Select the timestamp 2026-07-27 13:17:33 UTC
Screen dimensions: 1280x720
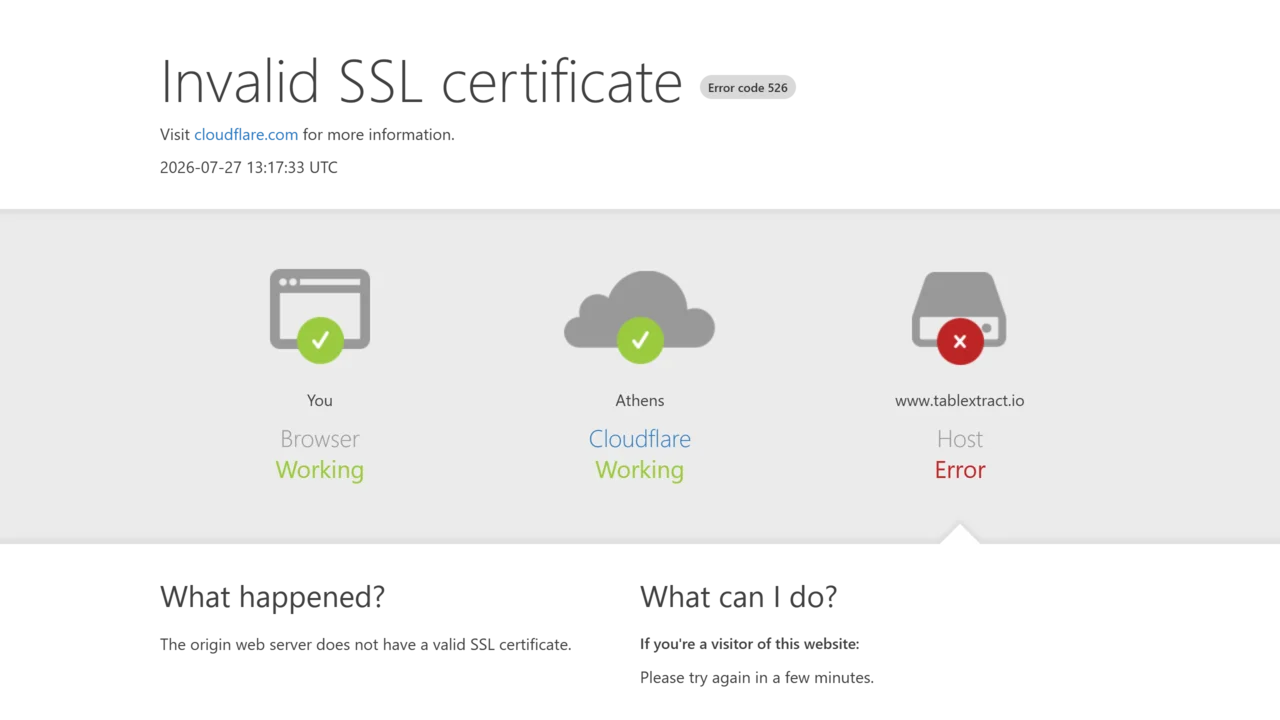(x=249, y=168)
